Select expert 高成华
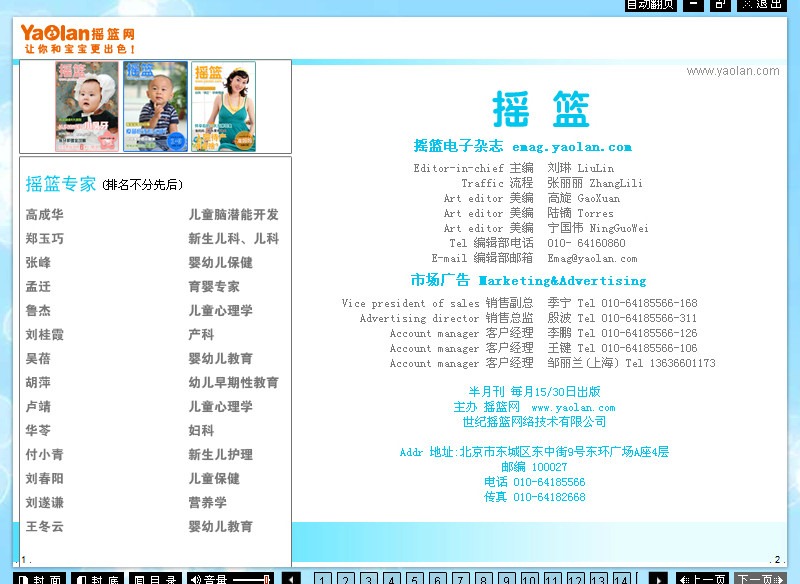 click(45, 214)
